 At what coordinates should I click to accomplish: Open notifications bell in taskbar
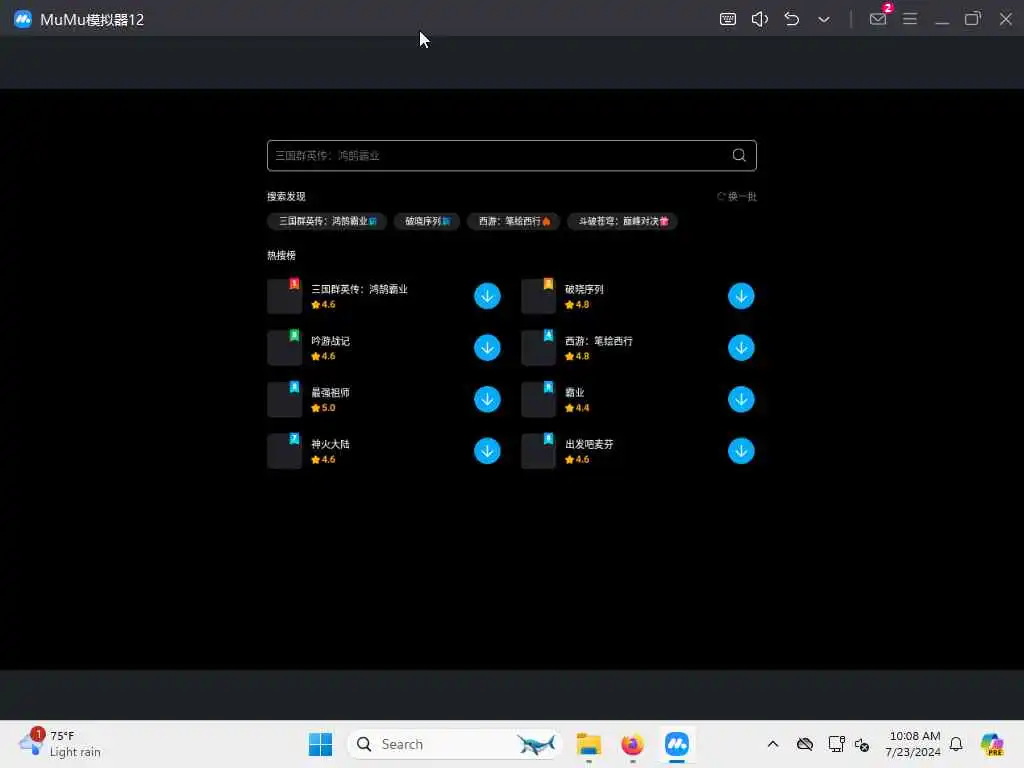coord(956,744)
